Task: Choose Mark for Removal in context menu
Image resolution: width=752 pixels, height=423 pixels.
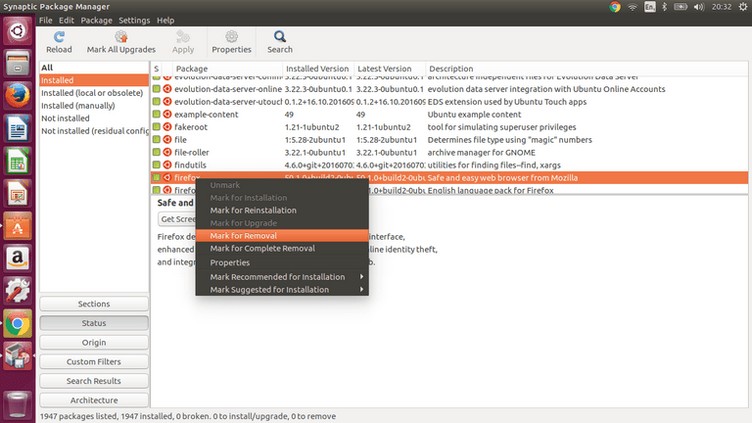Action: pos(282,235)
